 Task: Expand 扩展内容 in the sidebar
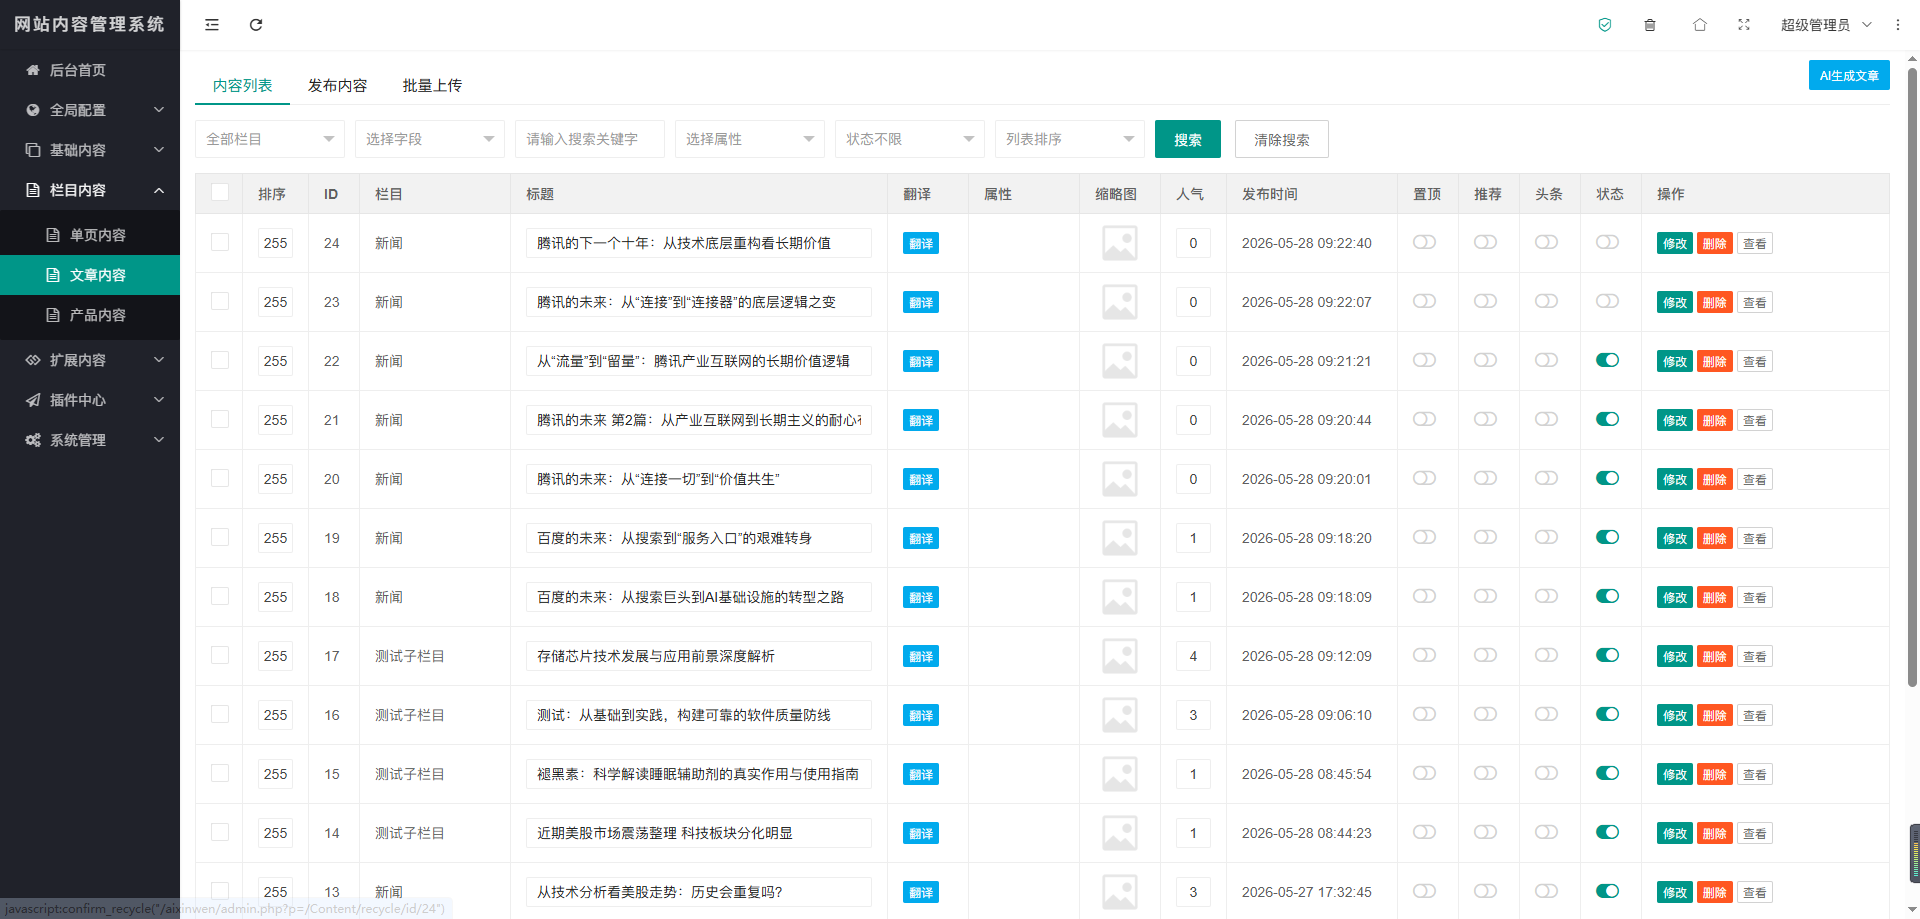(90, 360)
